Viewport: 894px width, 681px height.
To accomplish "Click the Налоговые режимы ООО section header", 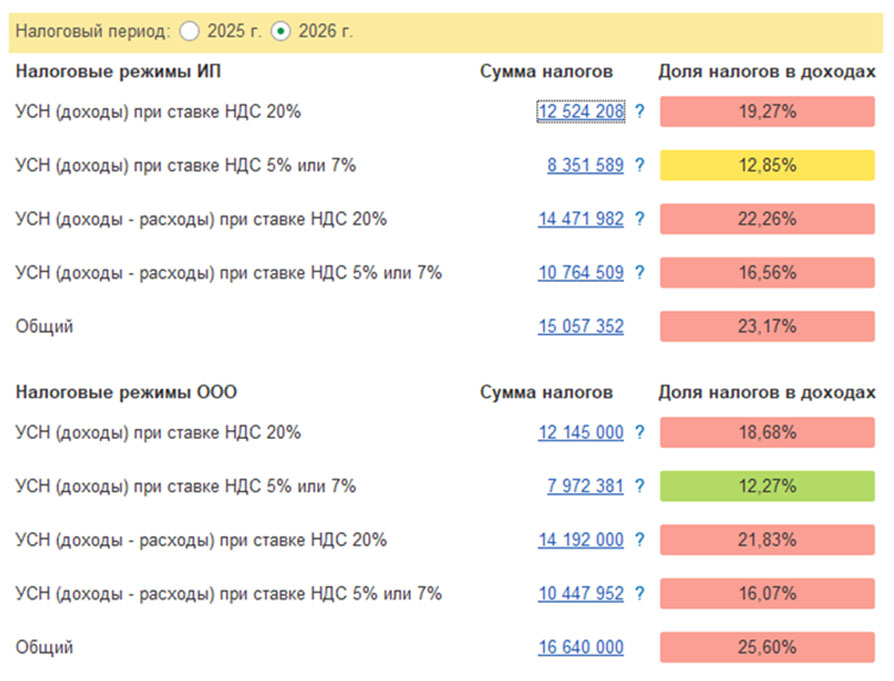I will pos(126,392).
